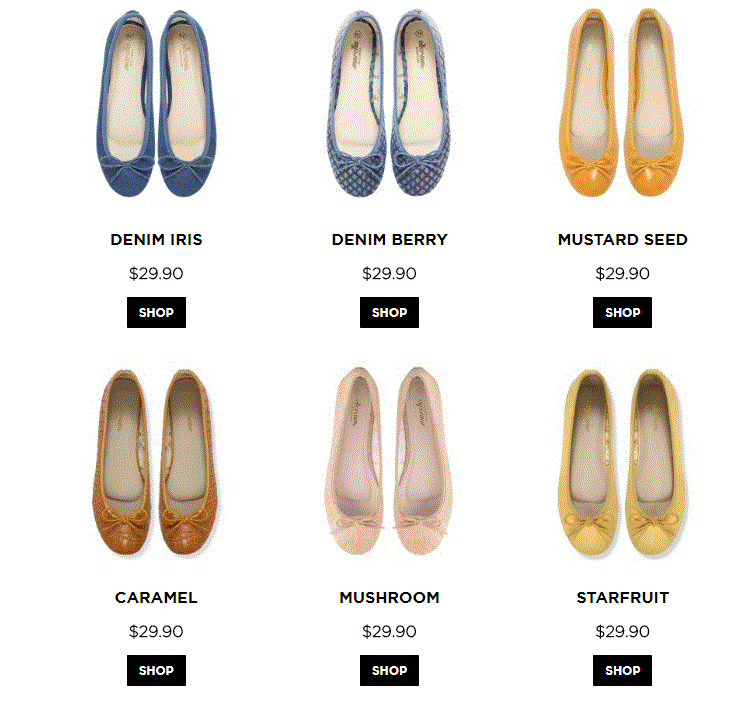Click the SHOP button for Denim Berry
Screen dimensions: 752x708
point(389,312)
